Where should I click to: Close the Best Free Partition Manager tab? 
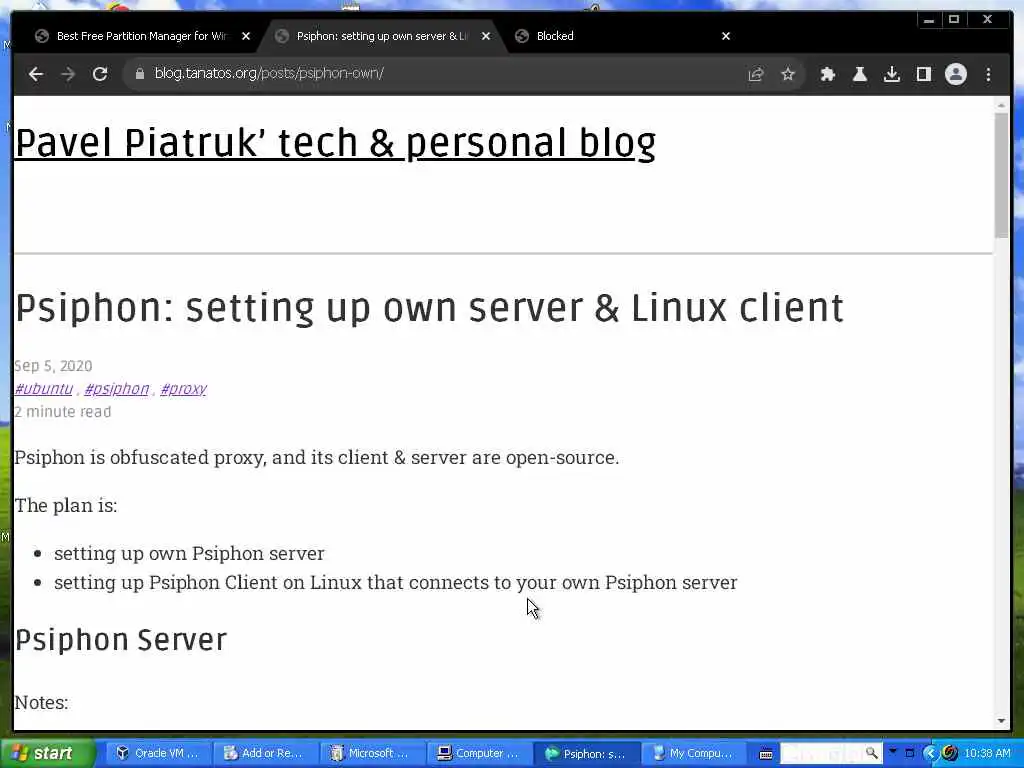[246, 36]
